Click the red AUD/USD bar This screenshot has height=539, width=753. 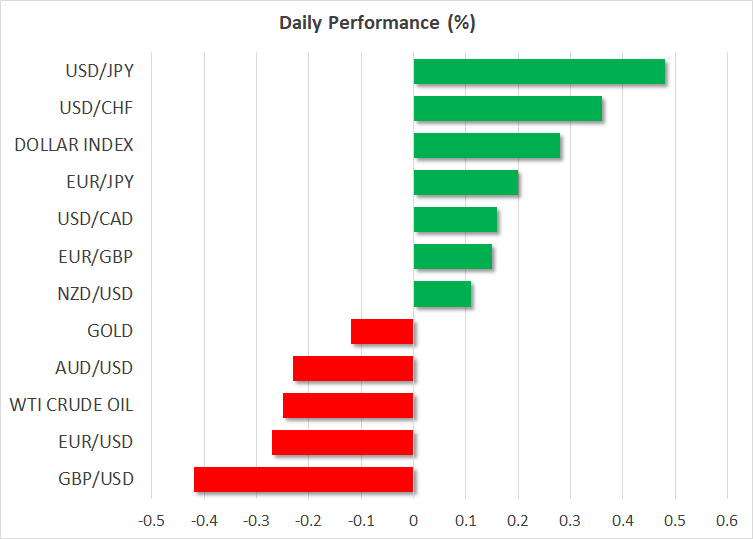353,368
